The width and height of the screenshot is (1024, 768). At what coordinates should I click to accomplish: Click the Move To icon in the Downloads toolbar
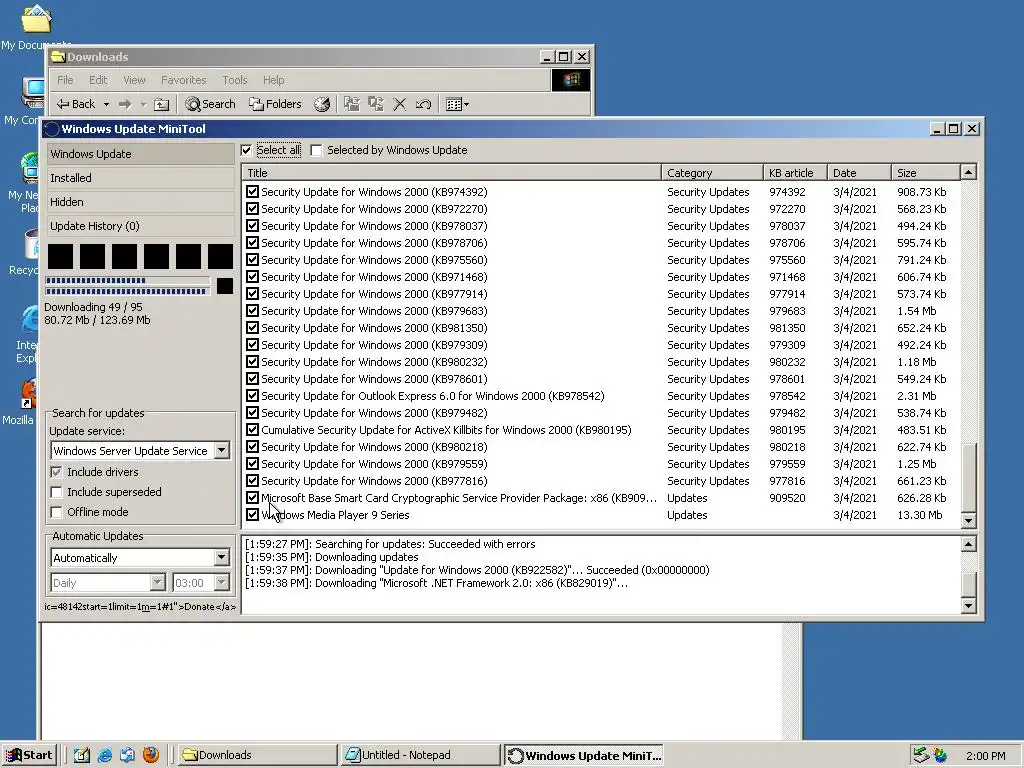[352, 104]
